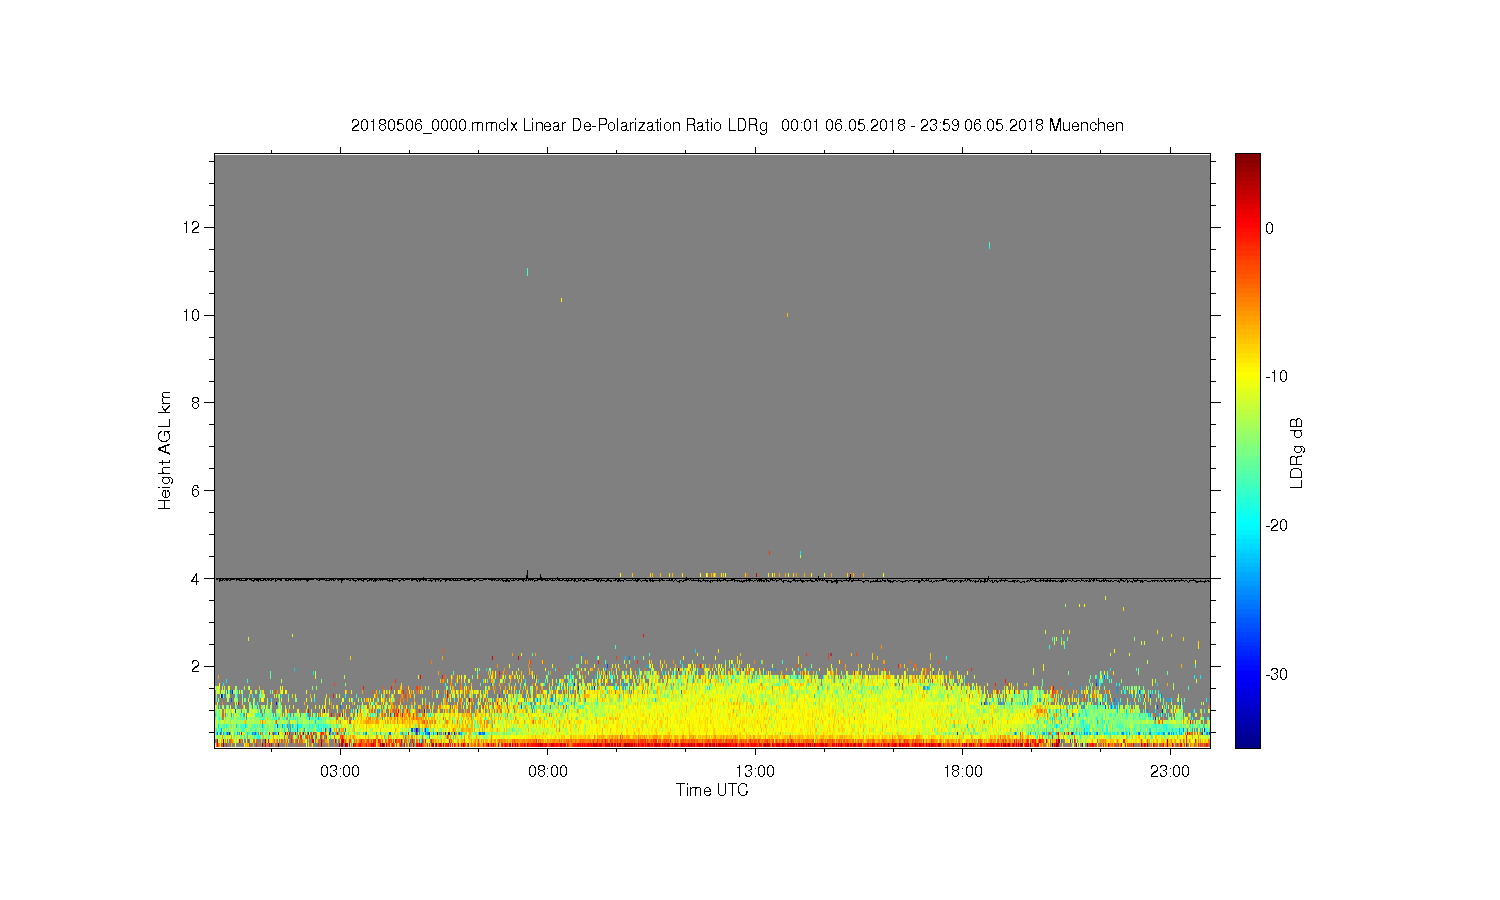Image resolution: width=1500 pixels, height=900 pixels.
Task: Click the 'LDRg dB' colorbar label
Action: (1297, 452)
